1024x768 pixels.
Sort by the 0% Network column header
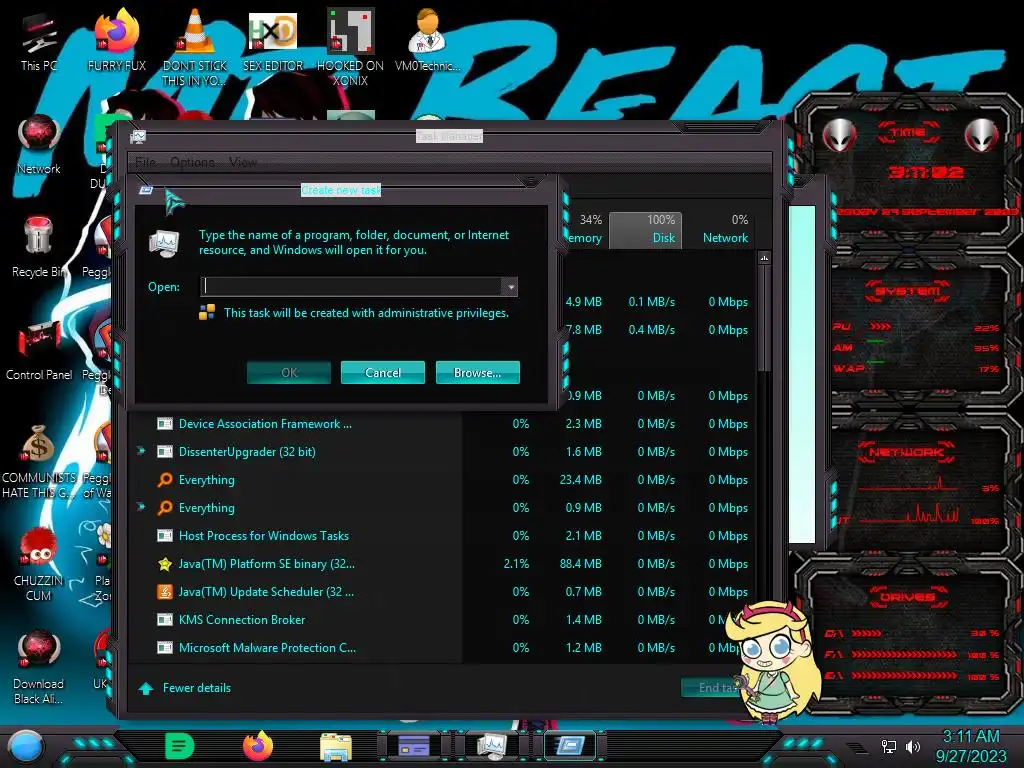pos(719,230)
